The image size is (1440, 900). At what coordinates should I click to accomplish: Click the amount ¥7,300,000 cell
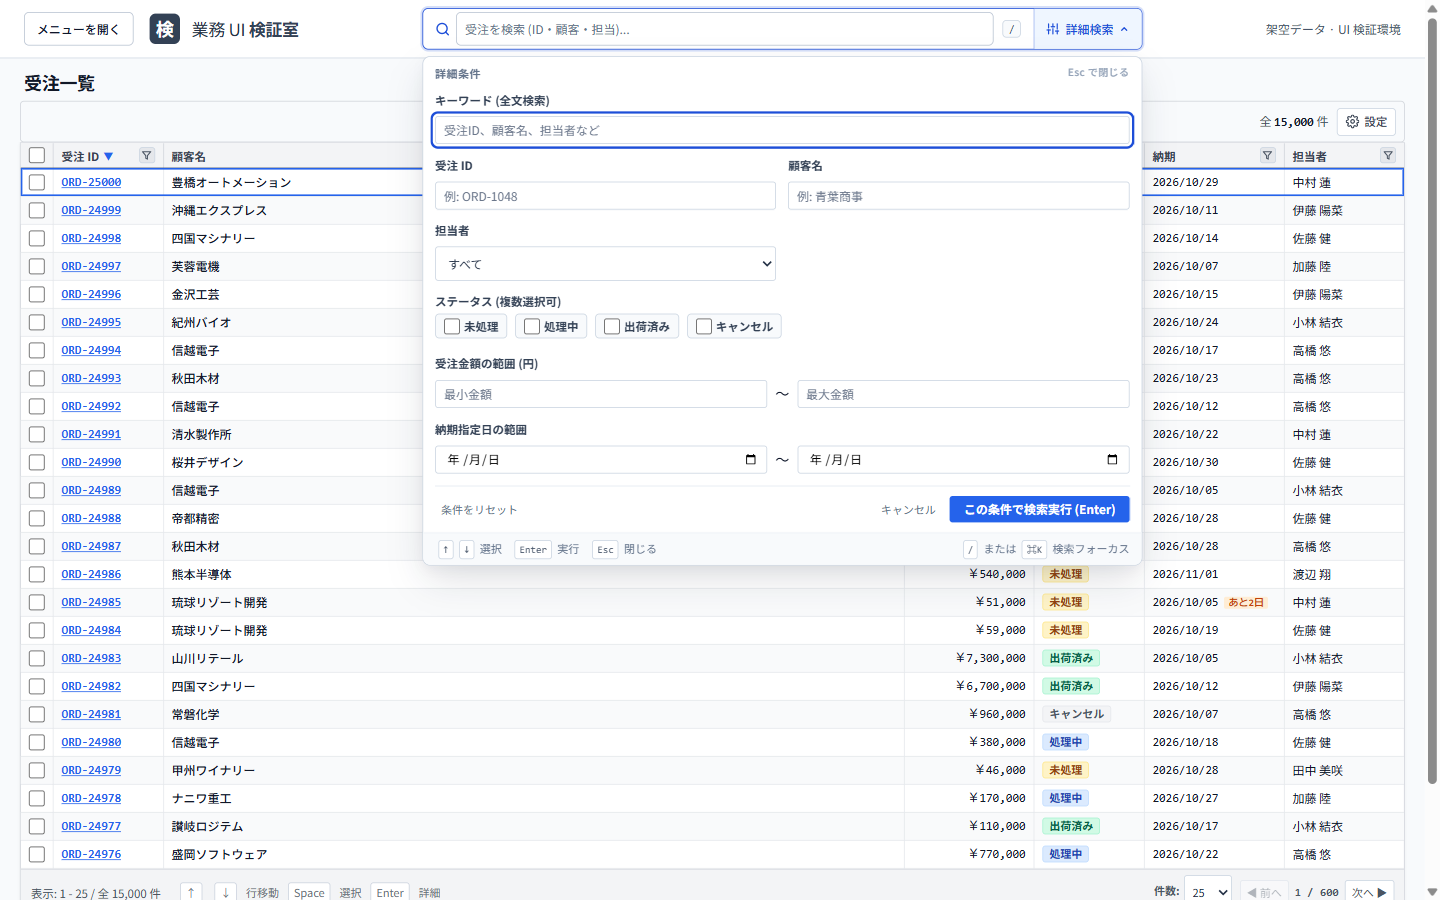point(990,659)
